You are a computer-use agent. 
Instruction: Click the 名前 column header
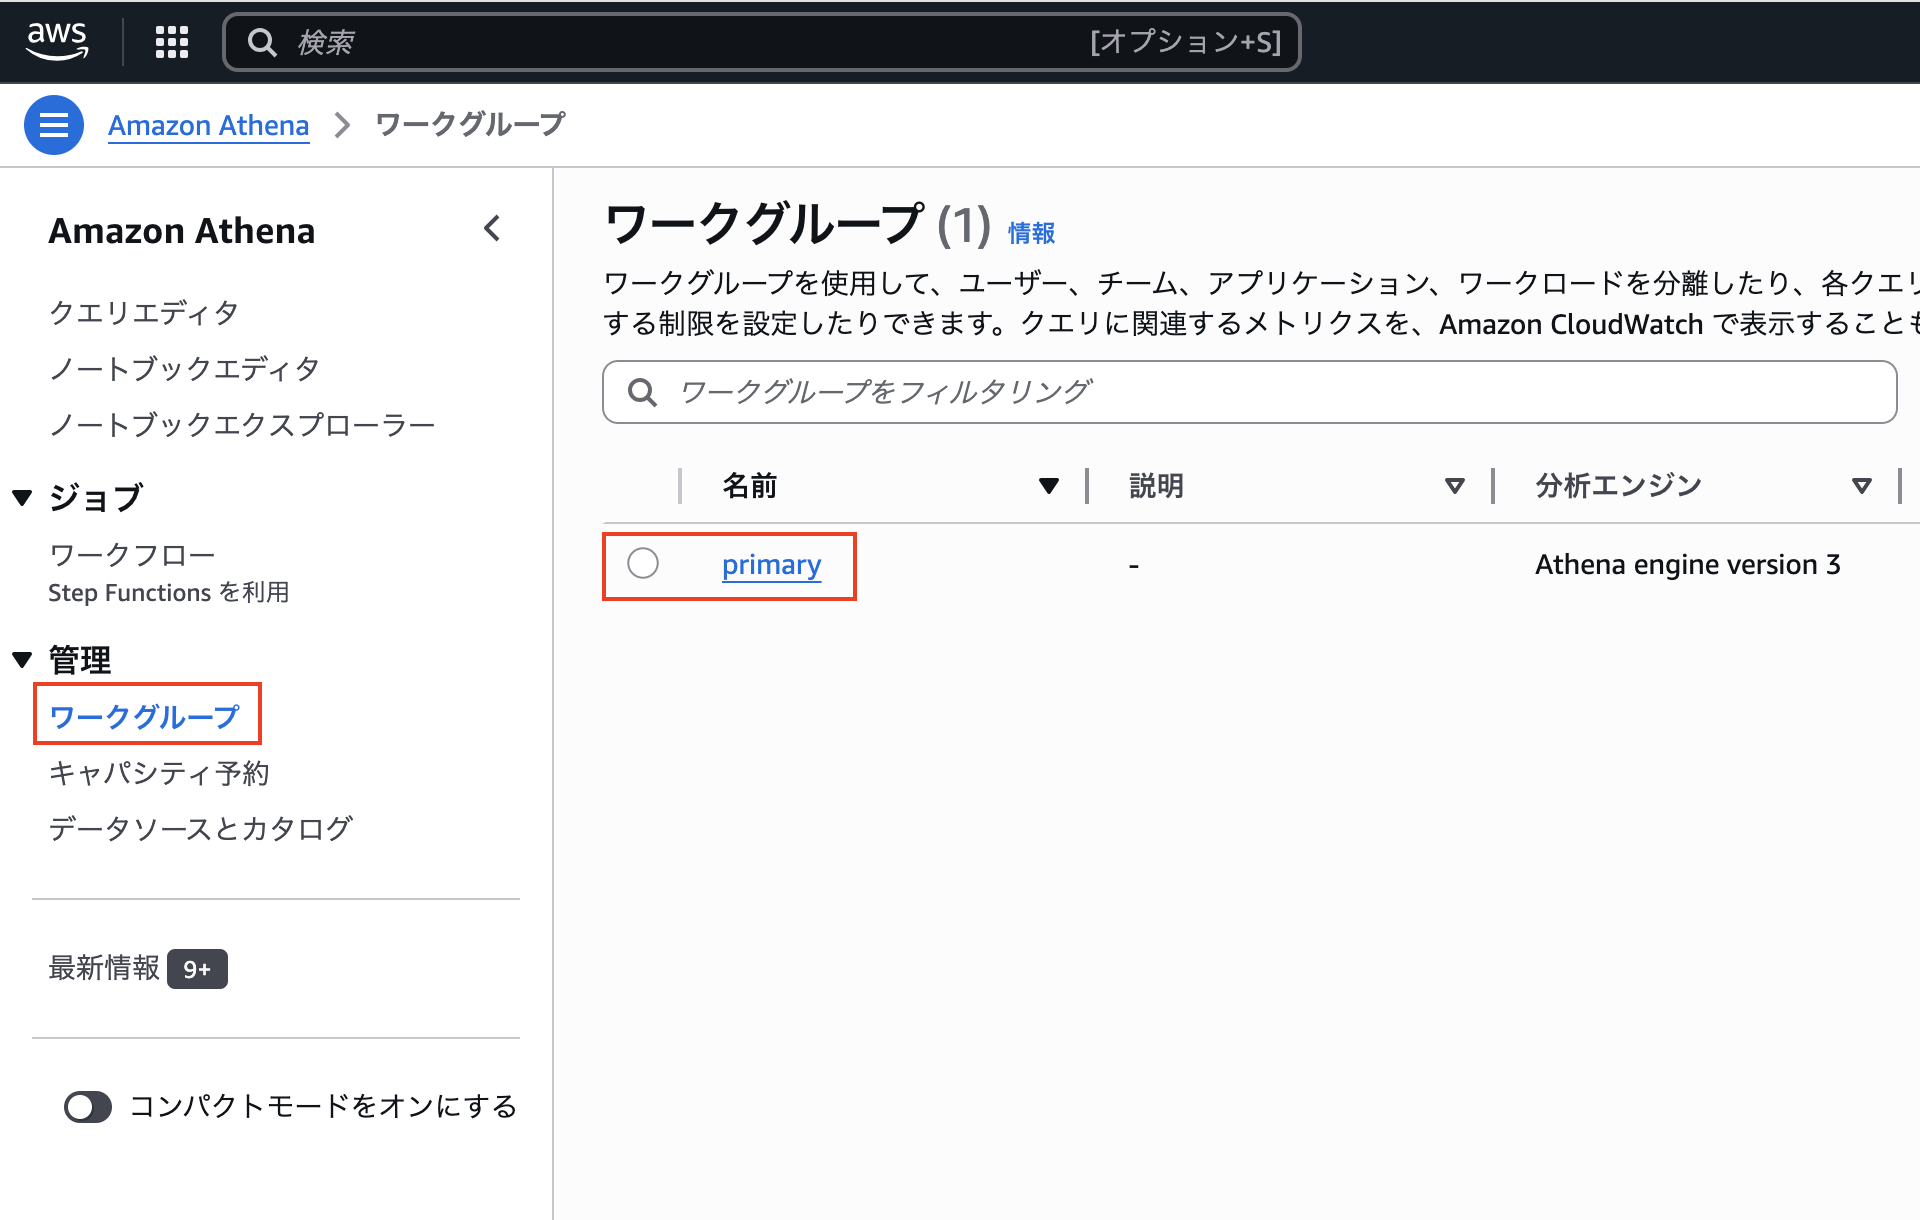point(750,486)
